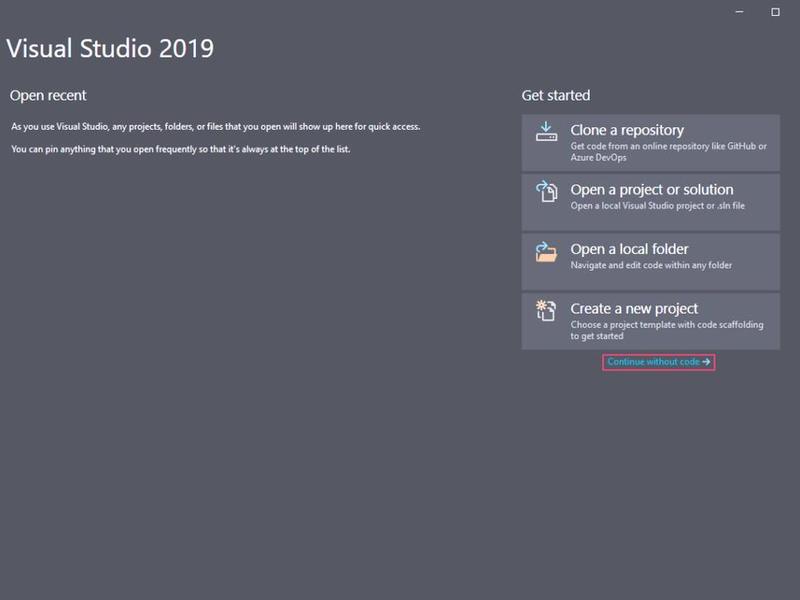Click the Visual Studio 2019 title text
The width and height of the screenshot is (800, 600).
click(x=110, y=48)
